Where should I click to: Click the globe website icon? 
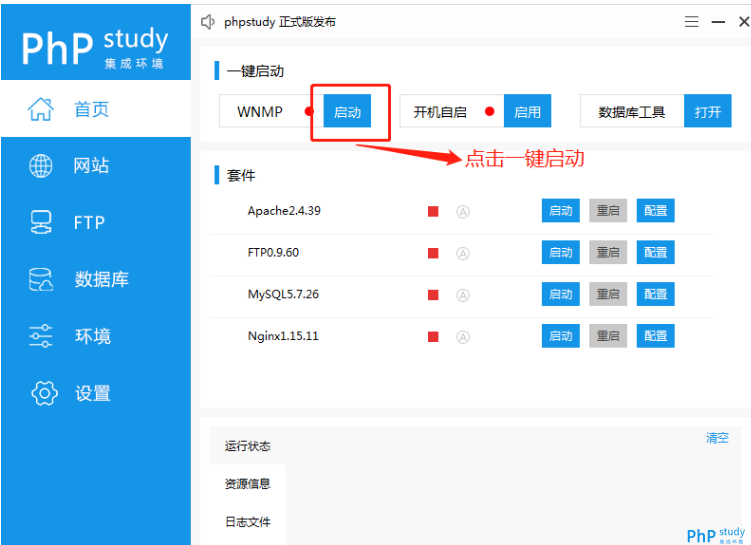point(41,166)
